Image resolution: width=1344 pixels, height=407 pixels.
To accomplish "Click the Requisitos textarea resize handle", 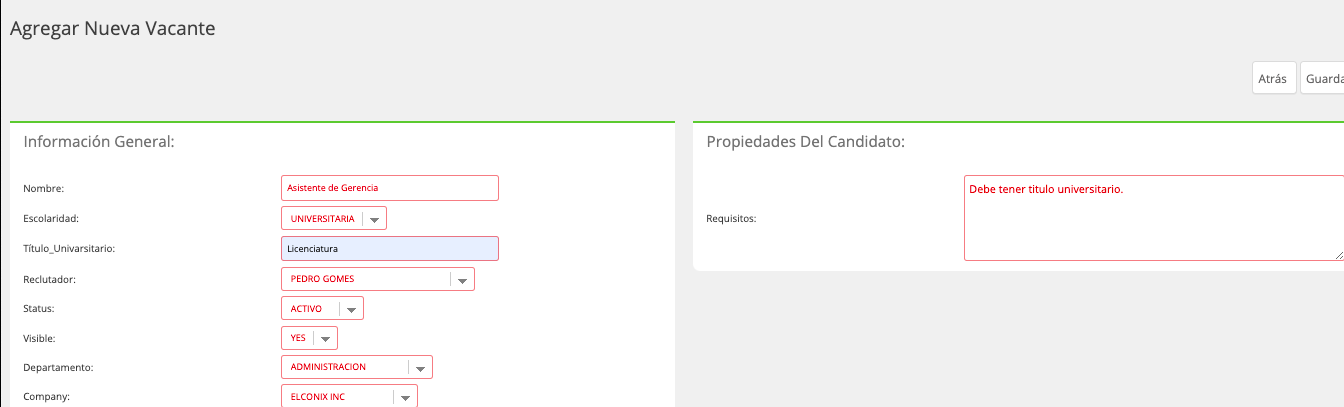I will (x=1338, y=255).
